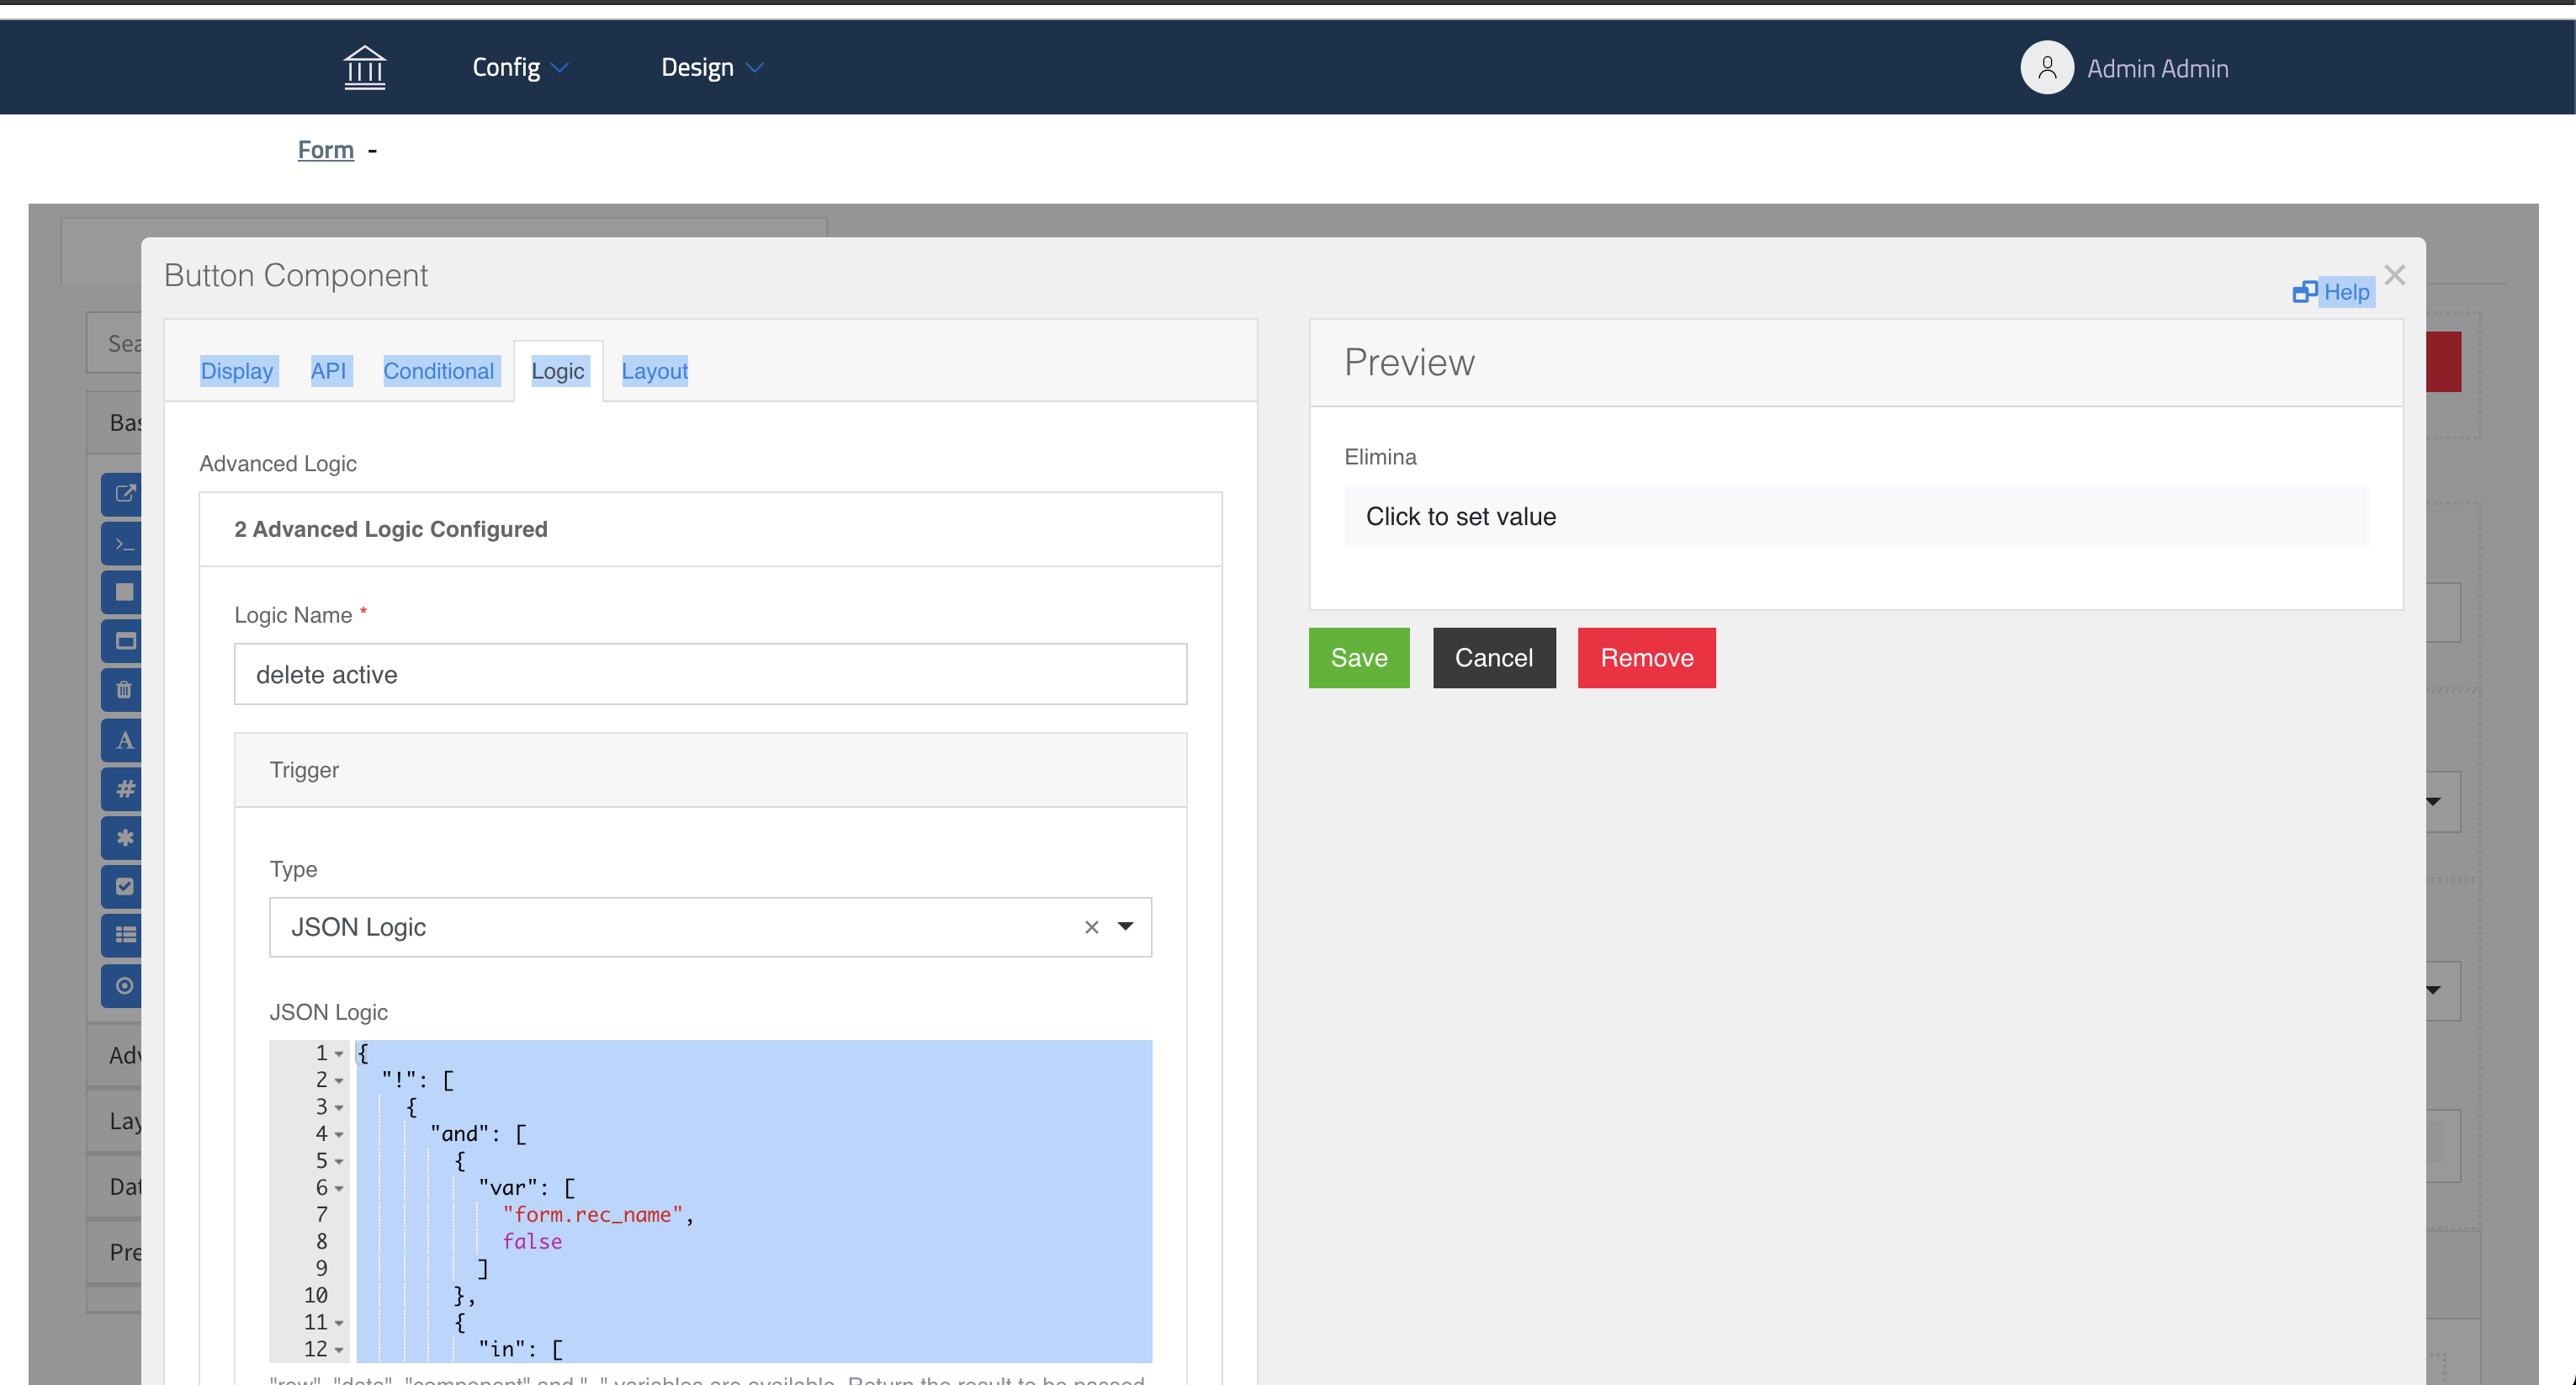
Task: Click the asterisk password component icon
Action: coord(124,838)
